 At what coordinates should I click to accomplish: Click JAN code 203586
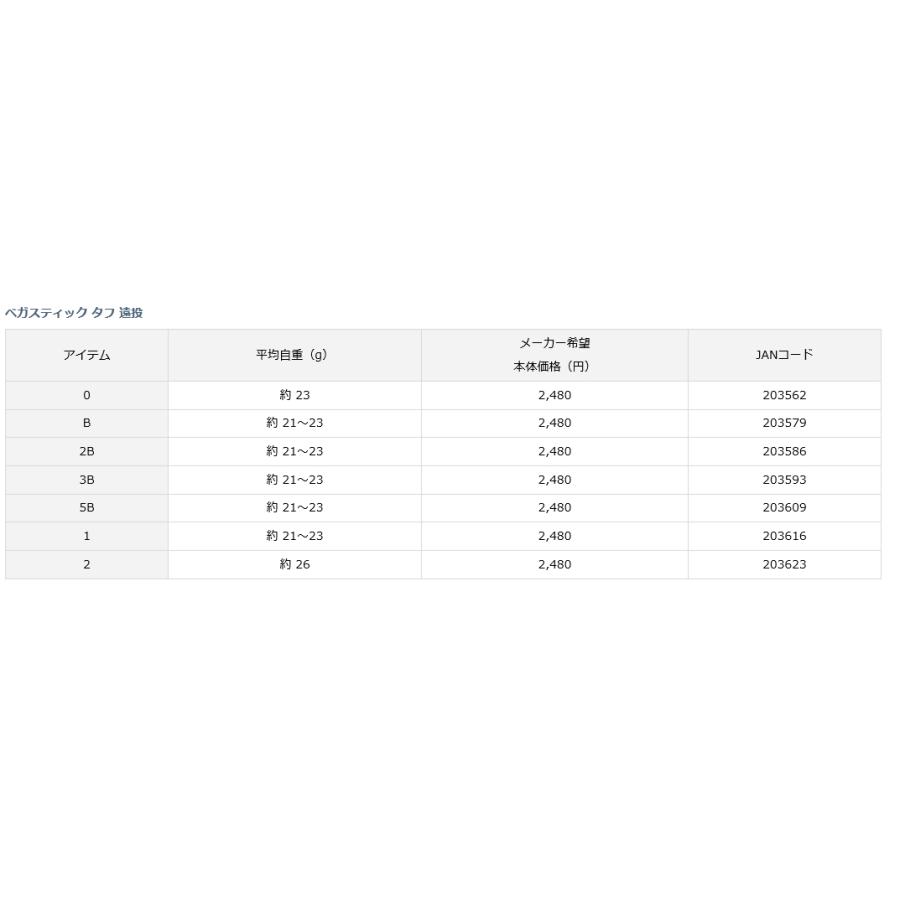[784, 451]
